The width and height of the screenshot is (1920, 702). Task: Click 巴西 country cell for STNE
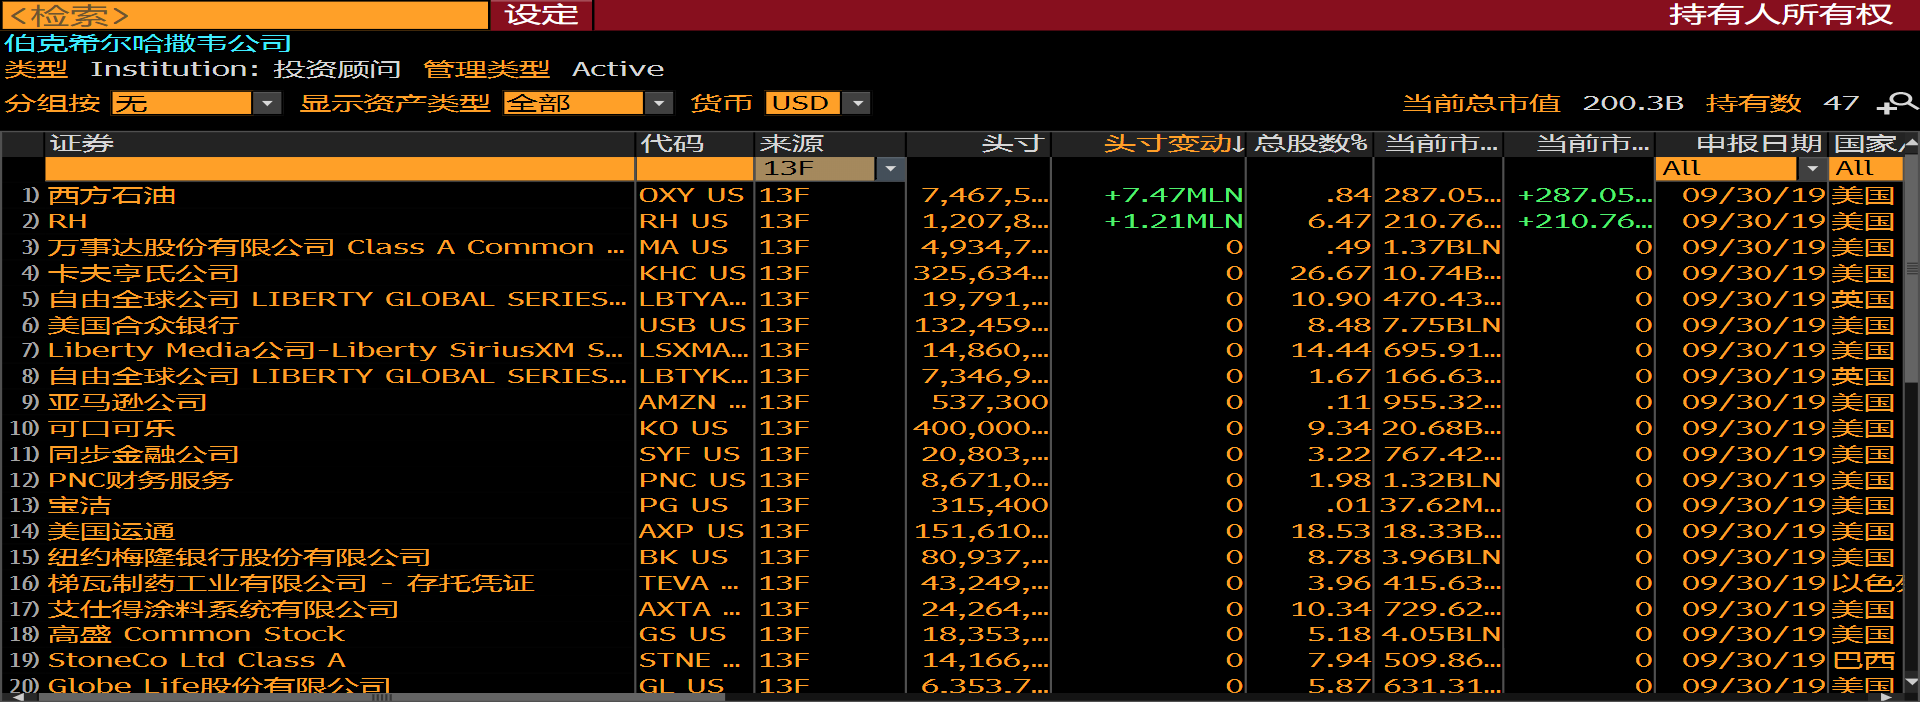(1864, 660)
